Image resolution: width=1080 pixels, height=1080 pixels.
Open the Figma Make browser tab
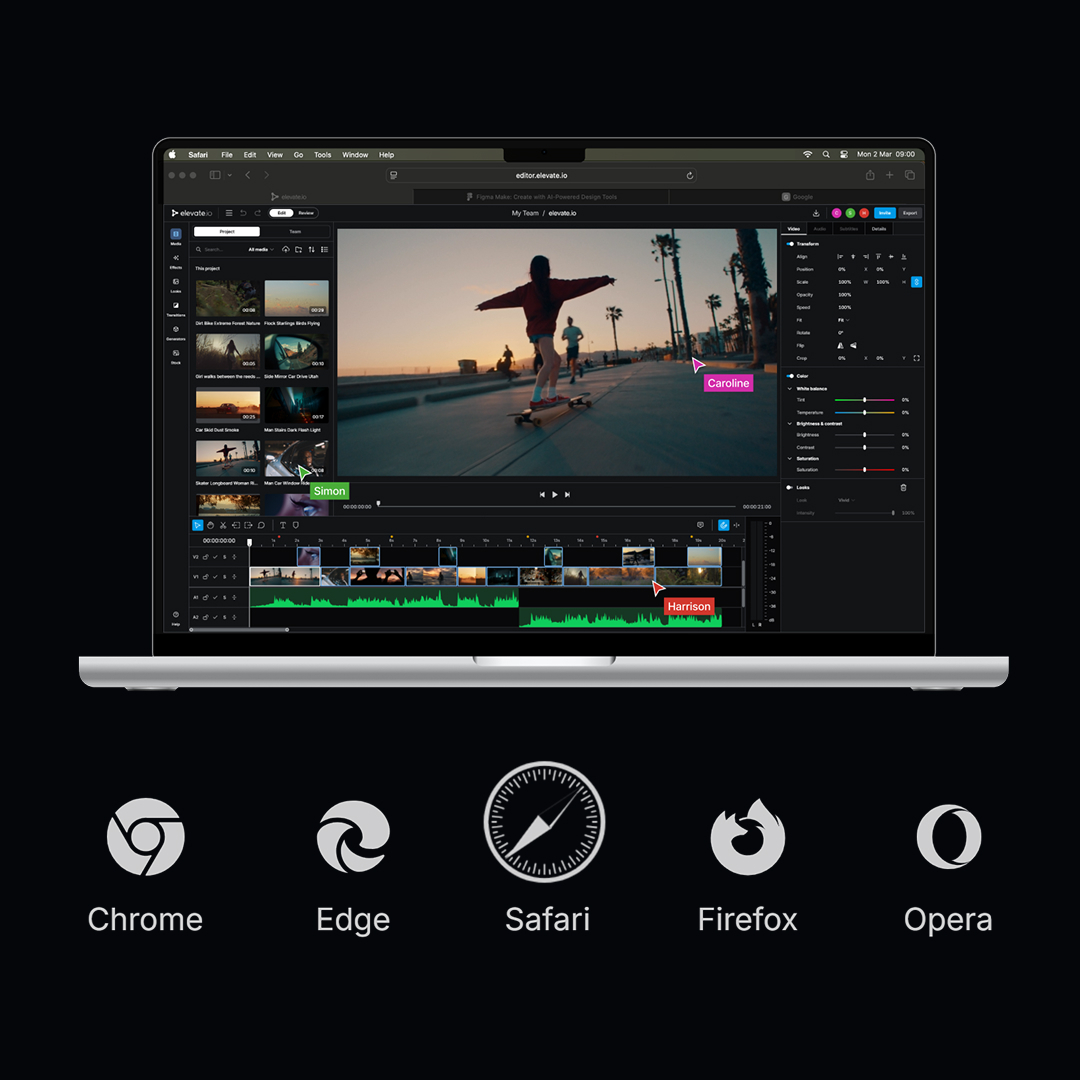pos(541,196)
